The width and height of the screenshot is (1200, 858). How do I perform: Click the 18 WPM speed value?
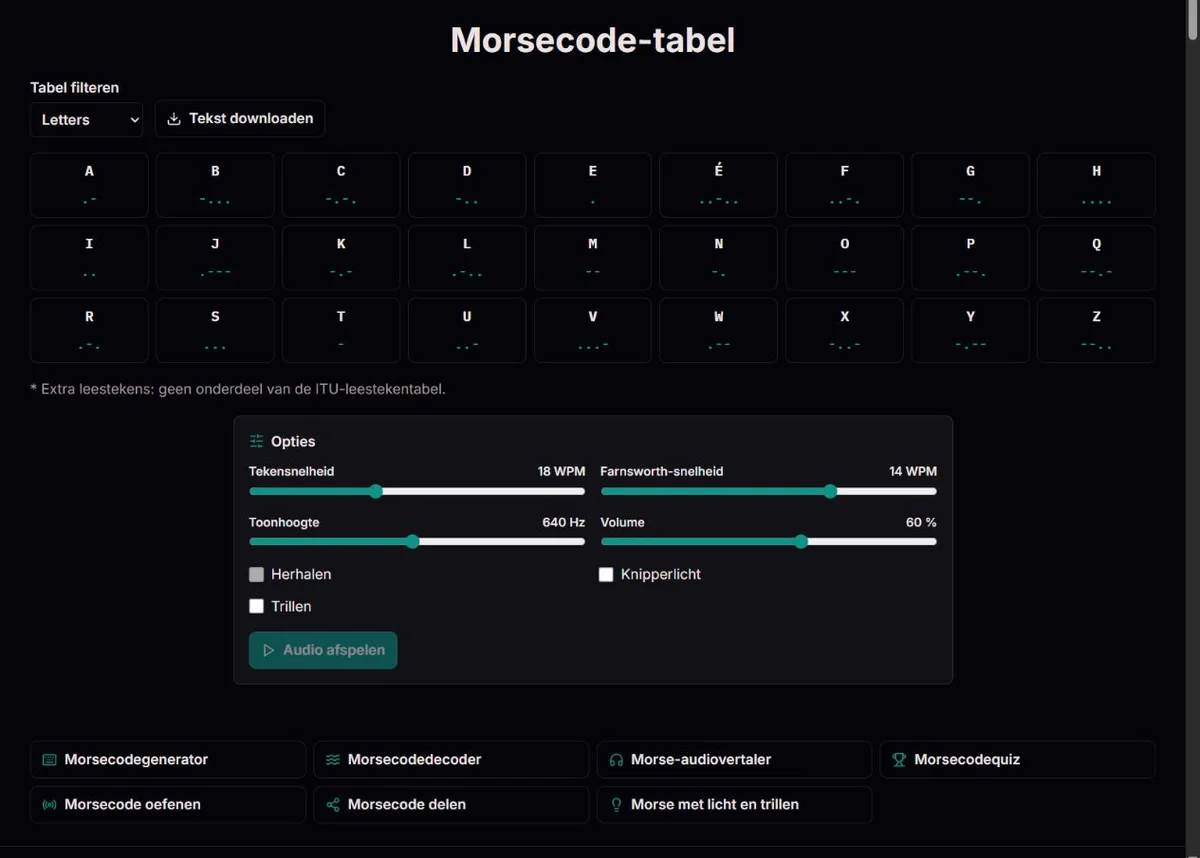click(x=561, y=471)
